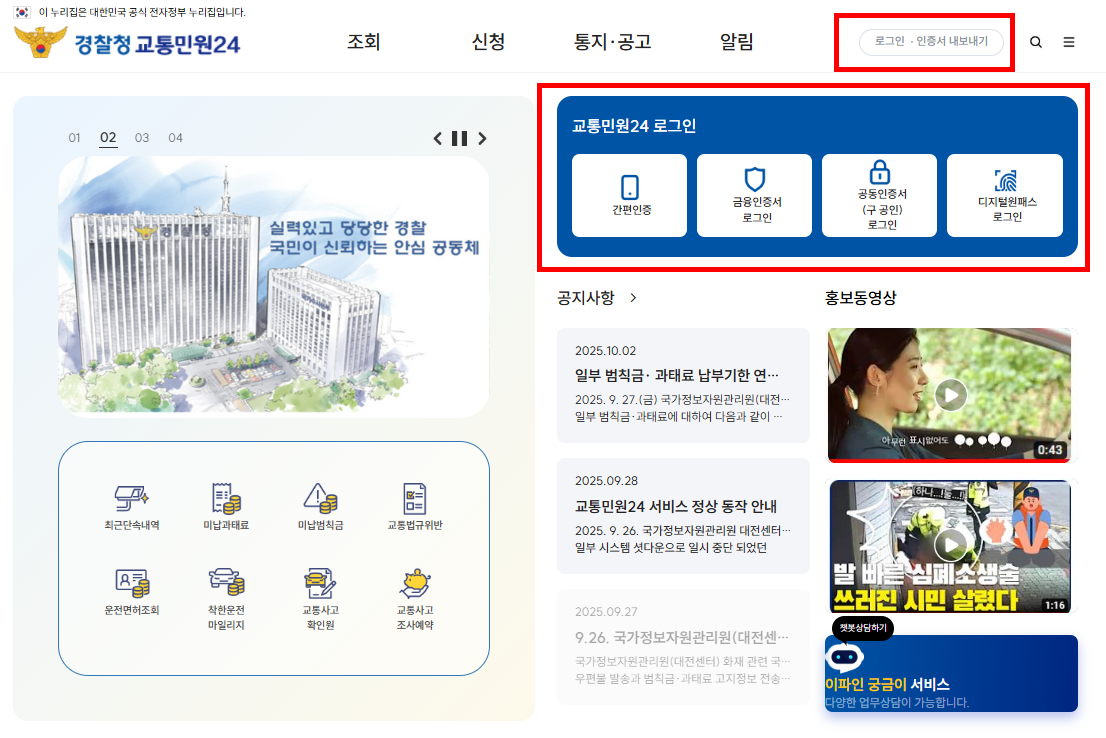Open 이파인 궁금이 서비스 banner
Image resolution: width=1106 pixels, height=738 pixels.
point(952,674)
